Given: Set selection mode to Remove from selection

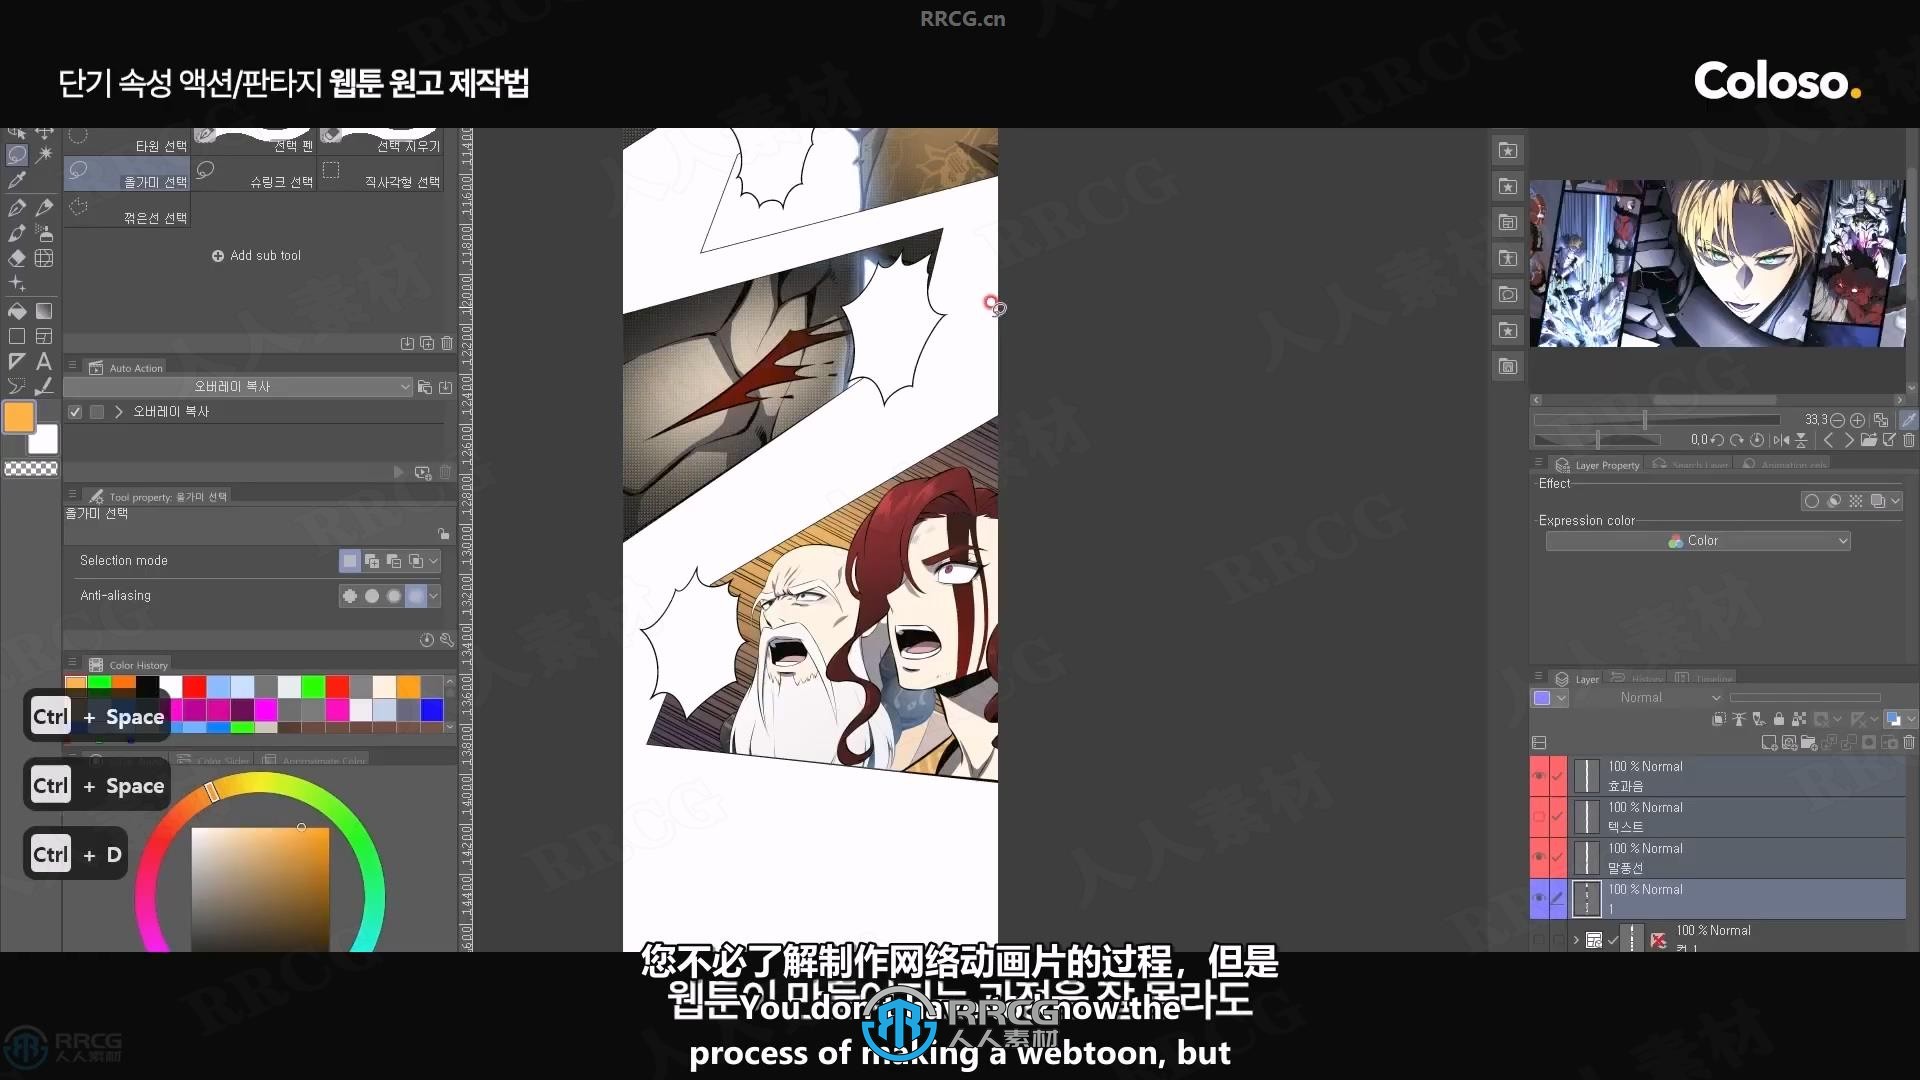Looking at the screenshot, I should (x=394, y=561).
